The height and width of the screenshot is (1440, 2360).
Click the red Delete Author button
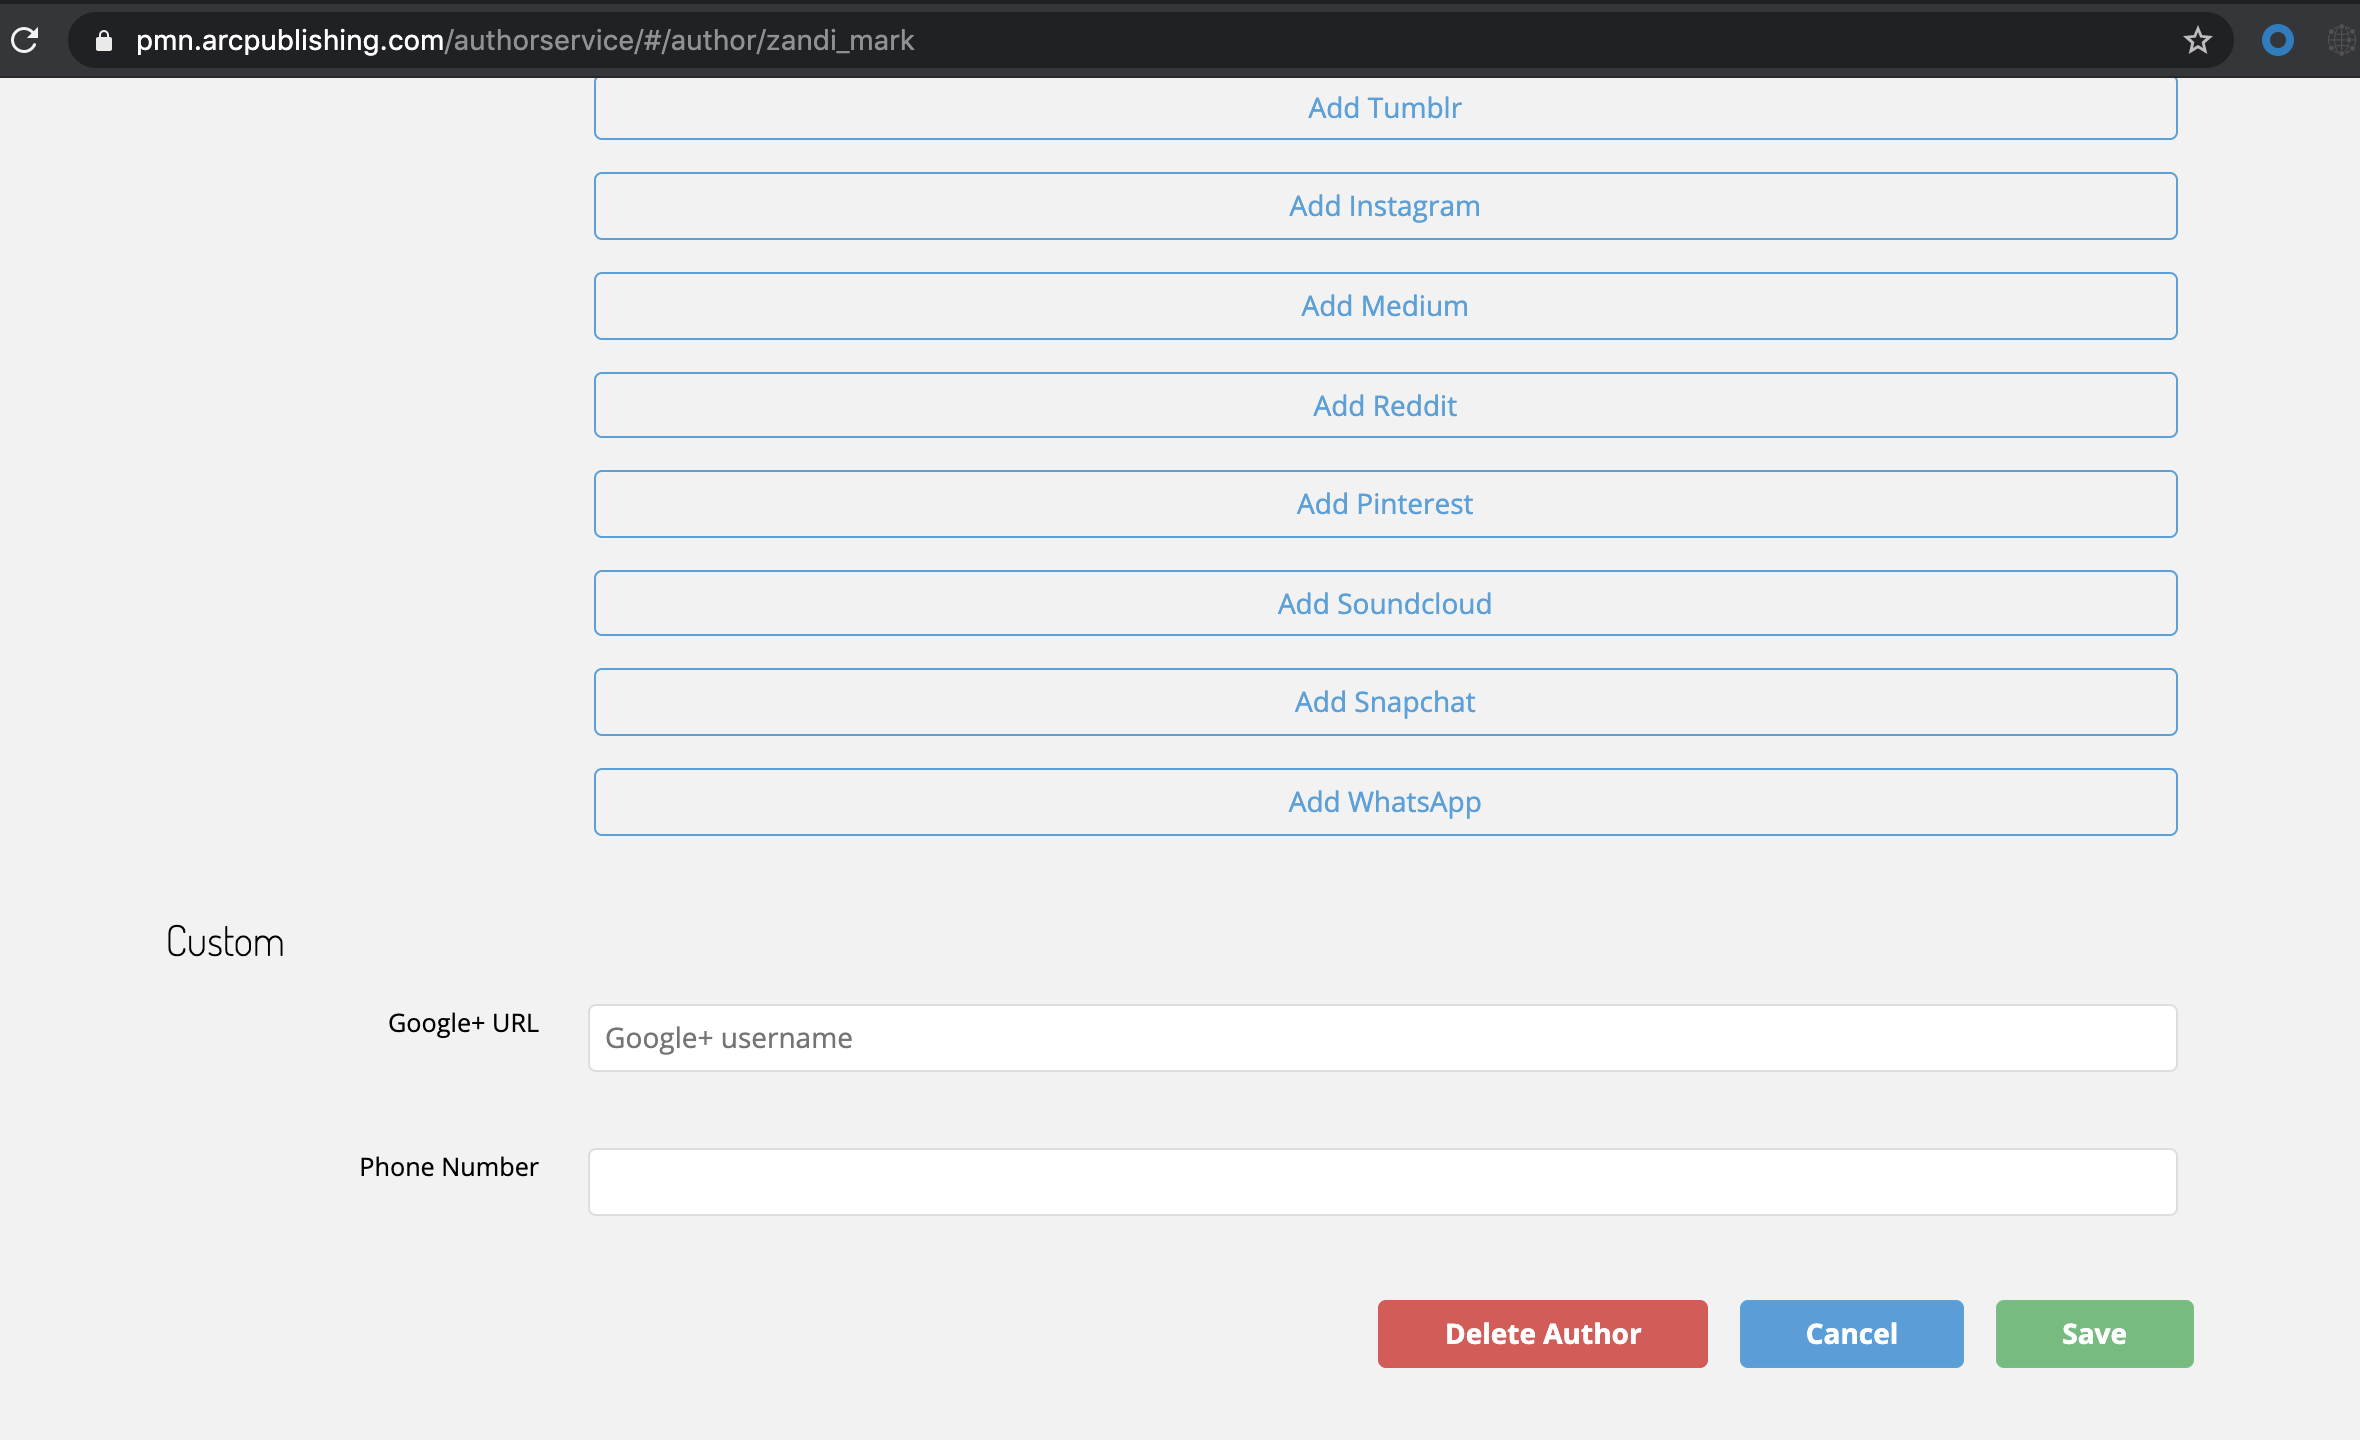[1542, 1334]
